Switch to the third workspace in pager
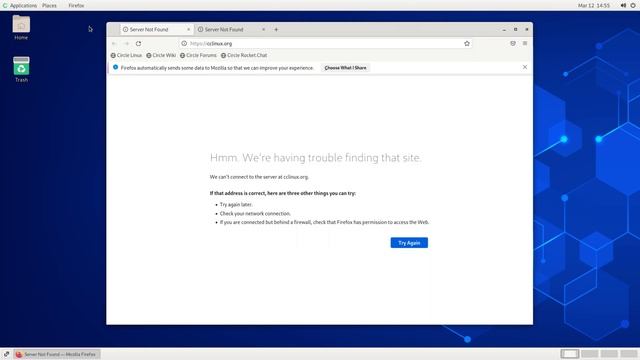Screen dimensions: 640x360 (609, 354)
